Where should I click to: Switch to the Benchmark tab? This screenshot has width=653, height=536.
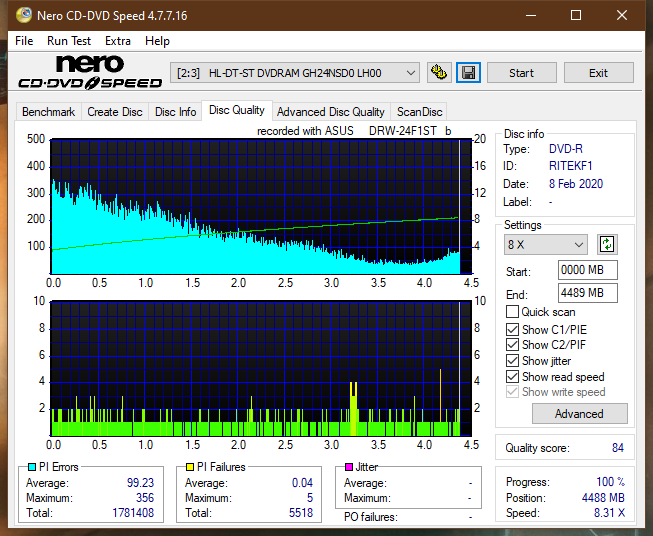[x=49, y=112]
